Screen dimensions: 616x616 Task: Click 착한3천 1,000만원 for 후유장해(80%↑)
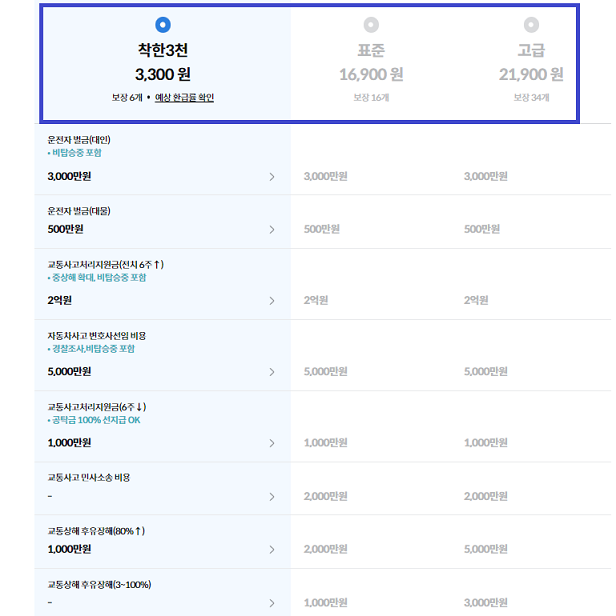(x=70, y=549)
